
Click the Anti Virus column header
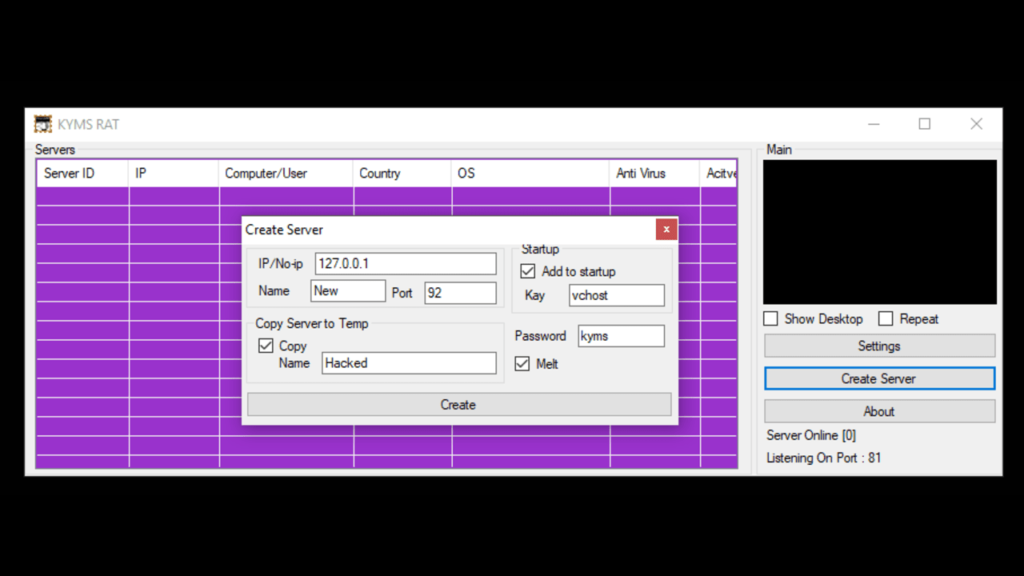coord(654,174)
